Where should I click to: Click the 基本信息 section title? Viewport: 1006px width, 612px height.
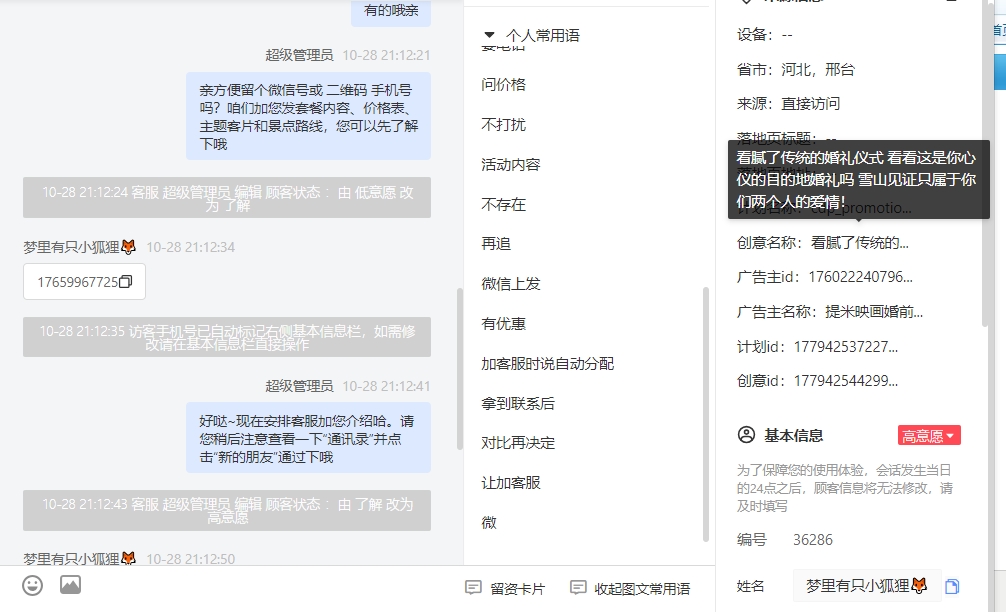tap(793, 436)
